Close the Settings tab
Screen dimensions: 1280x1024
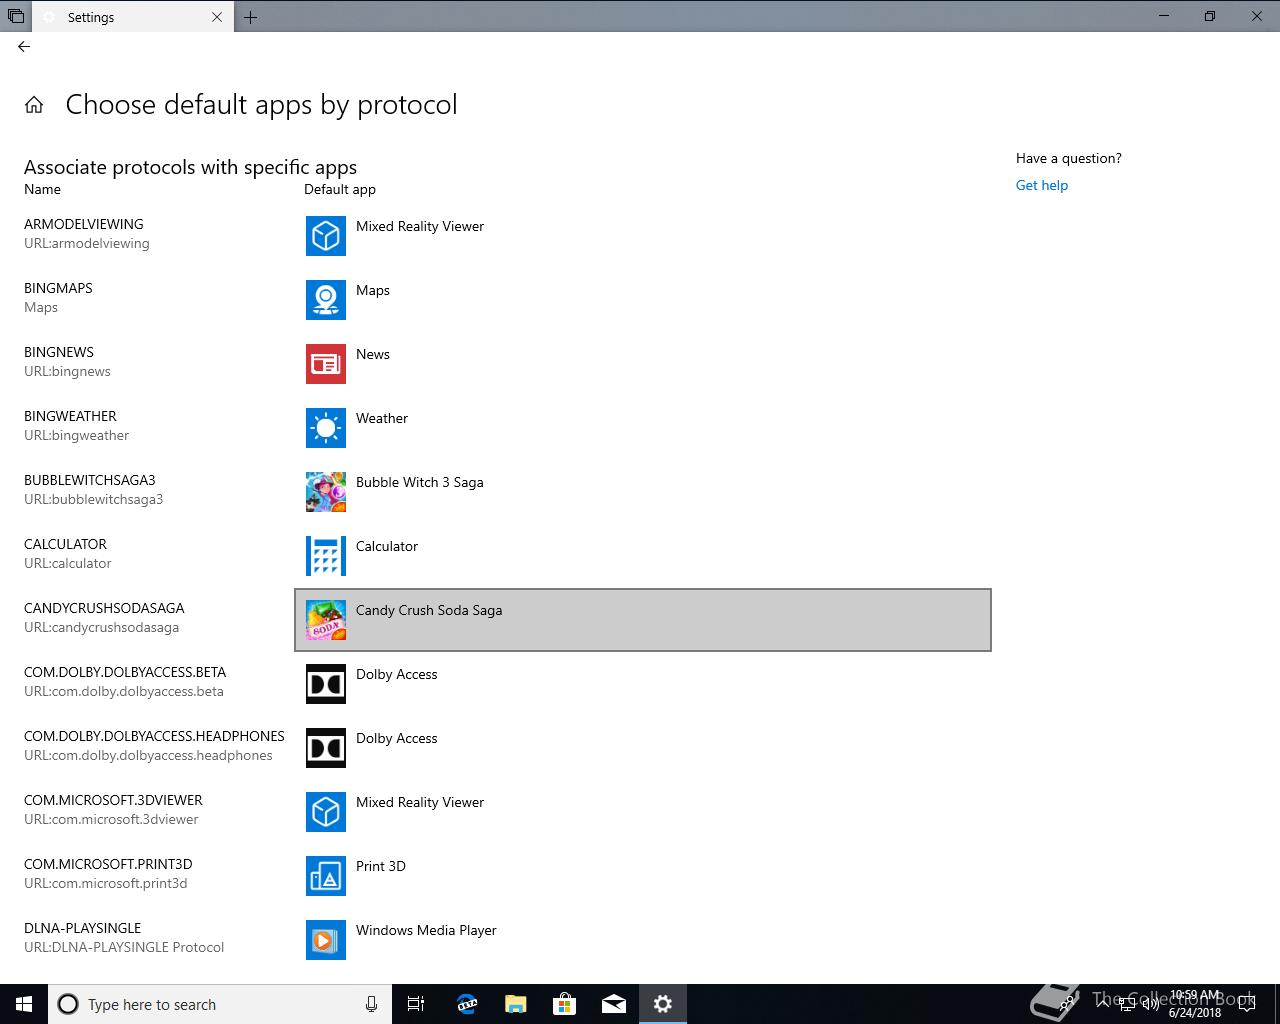click(217, 17)
